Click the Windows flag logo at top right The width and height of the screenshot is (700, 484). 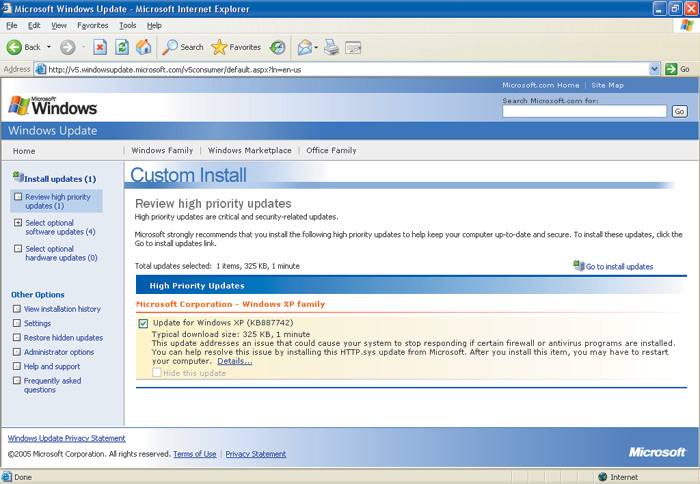click(x=687, y=25)
